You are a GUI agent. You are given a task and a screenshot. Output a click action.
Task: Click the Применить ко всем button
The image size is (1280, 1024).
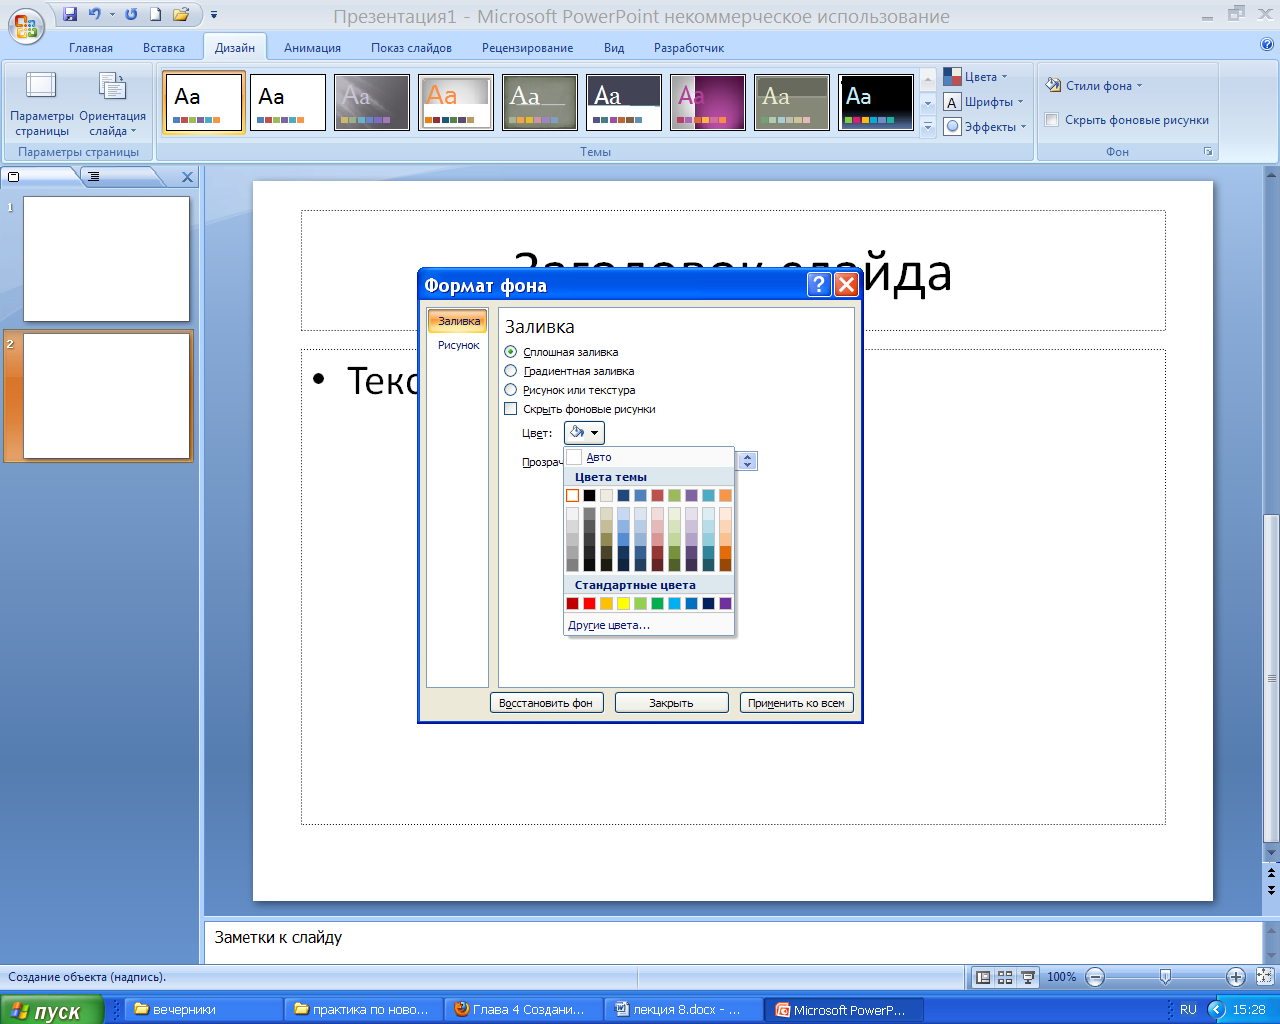click(796, 703)
